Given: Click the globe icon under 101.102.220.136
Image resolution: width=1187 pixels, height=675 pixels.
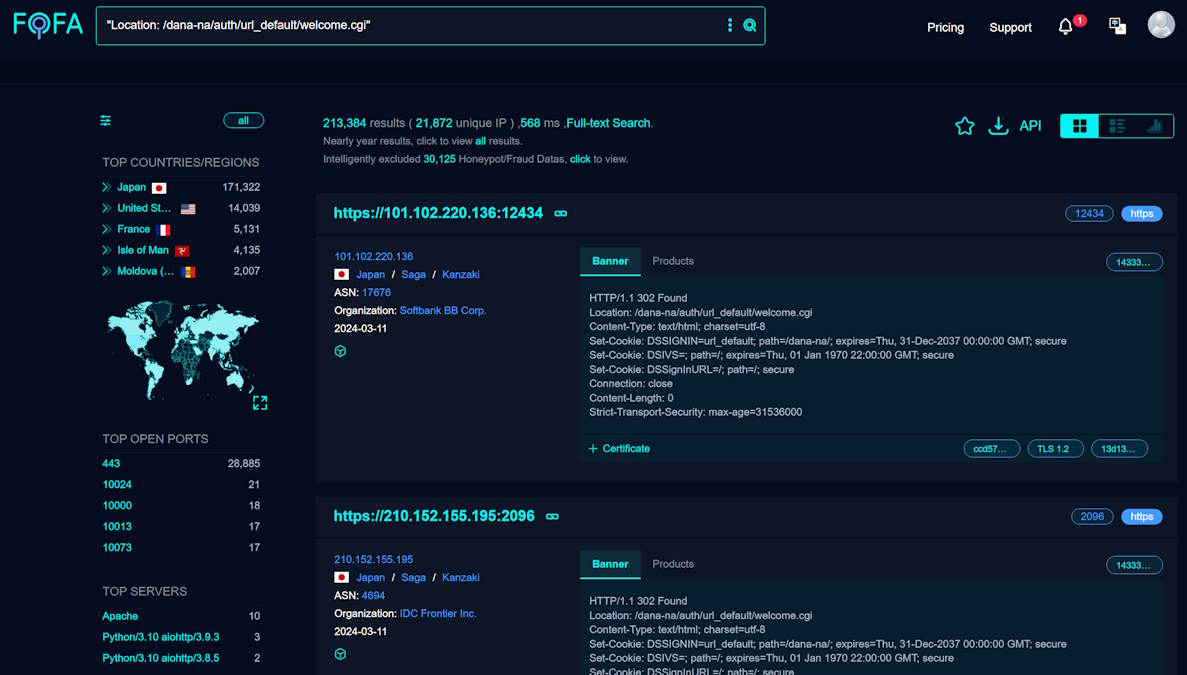Looking at the screenshot, I should pyautogui.click(x=340, y=351).
